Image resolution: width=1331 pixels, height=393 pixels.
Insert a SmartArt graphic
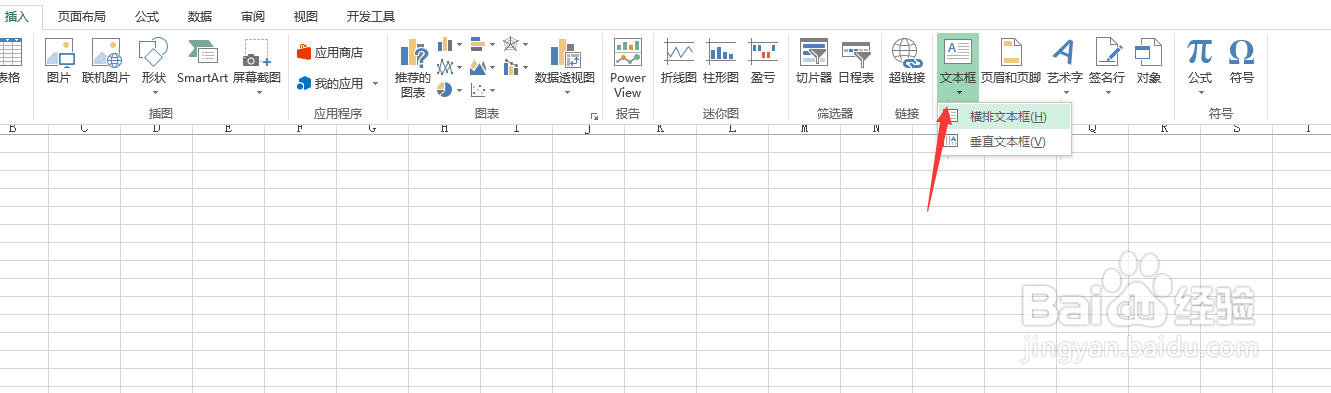203,61
